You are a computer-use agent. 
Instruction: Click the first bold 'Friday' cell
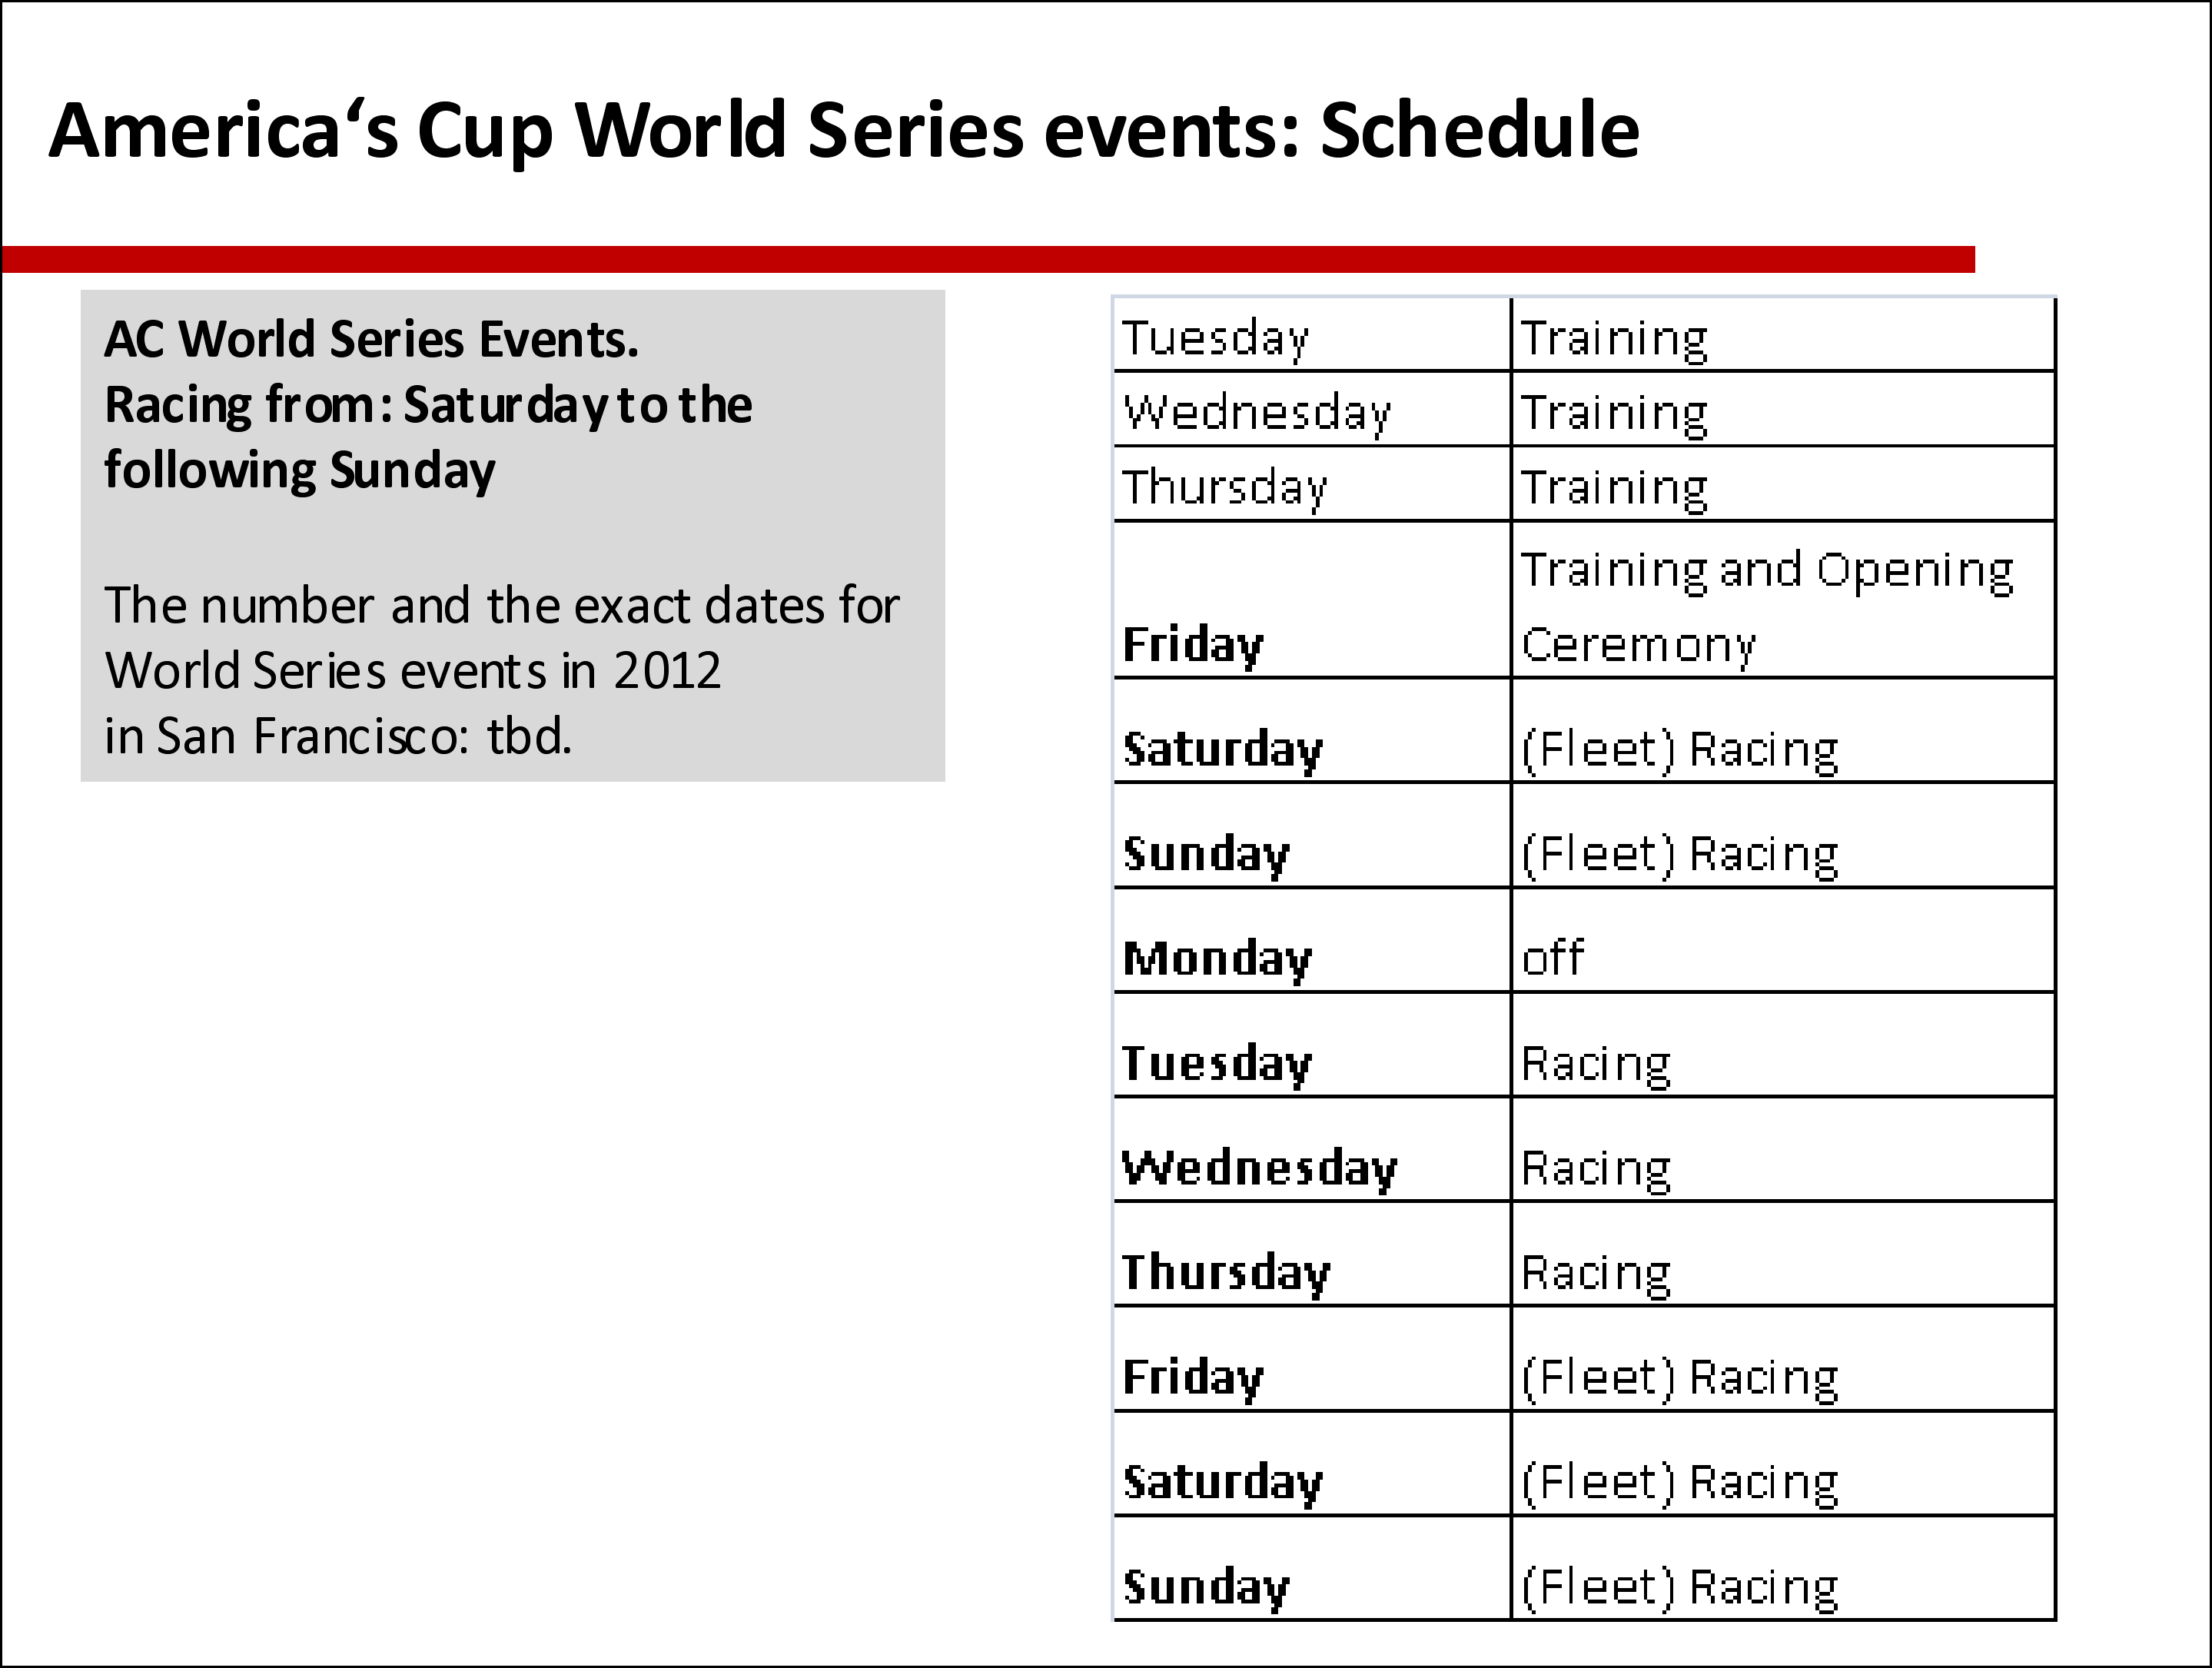pos(1312,600)
